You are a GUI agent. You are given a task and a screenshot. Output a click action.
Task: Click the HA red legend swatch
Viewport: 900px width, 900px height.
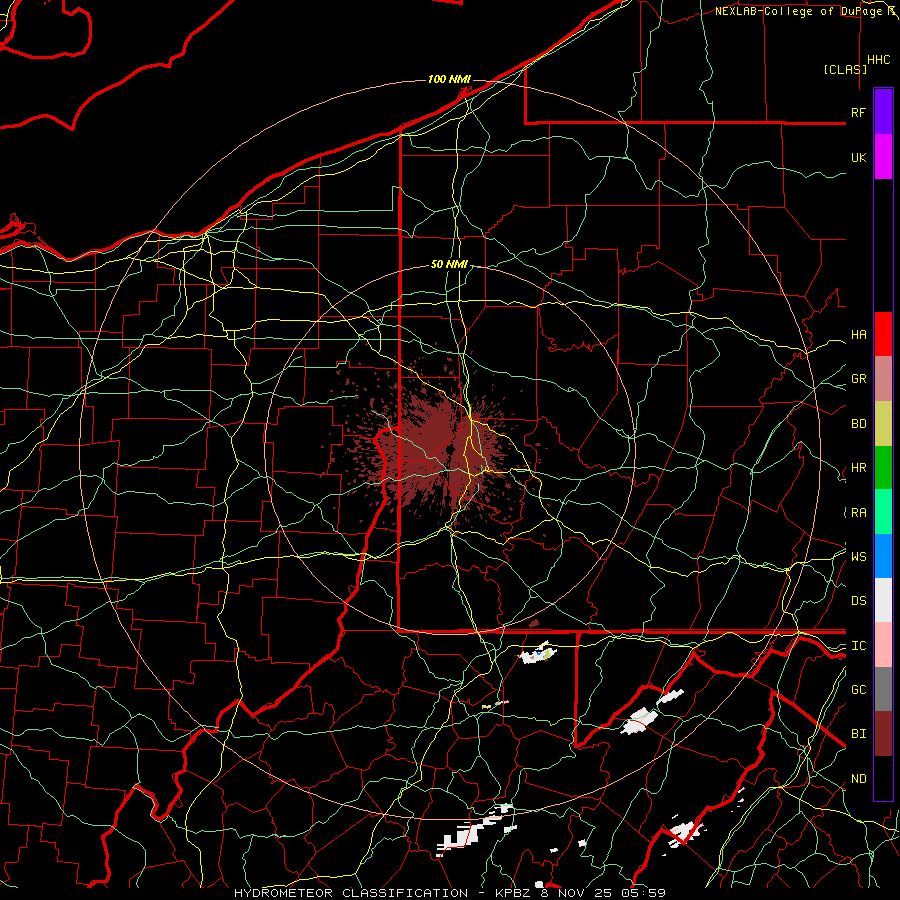click(x=883, y=334)
